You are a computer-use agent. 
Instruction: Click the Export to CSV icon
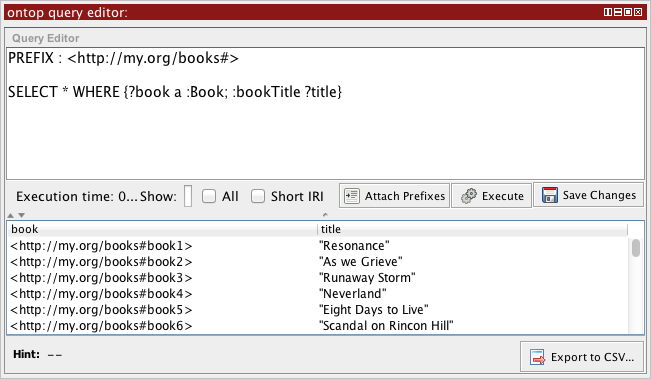tap(537, 357)
